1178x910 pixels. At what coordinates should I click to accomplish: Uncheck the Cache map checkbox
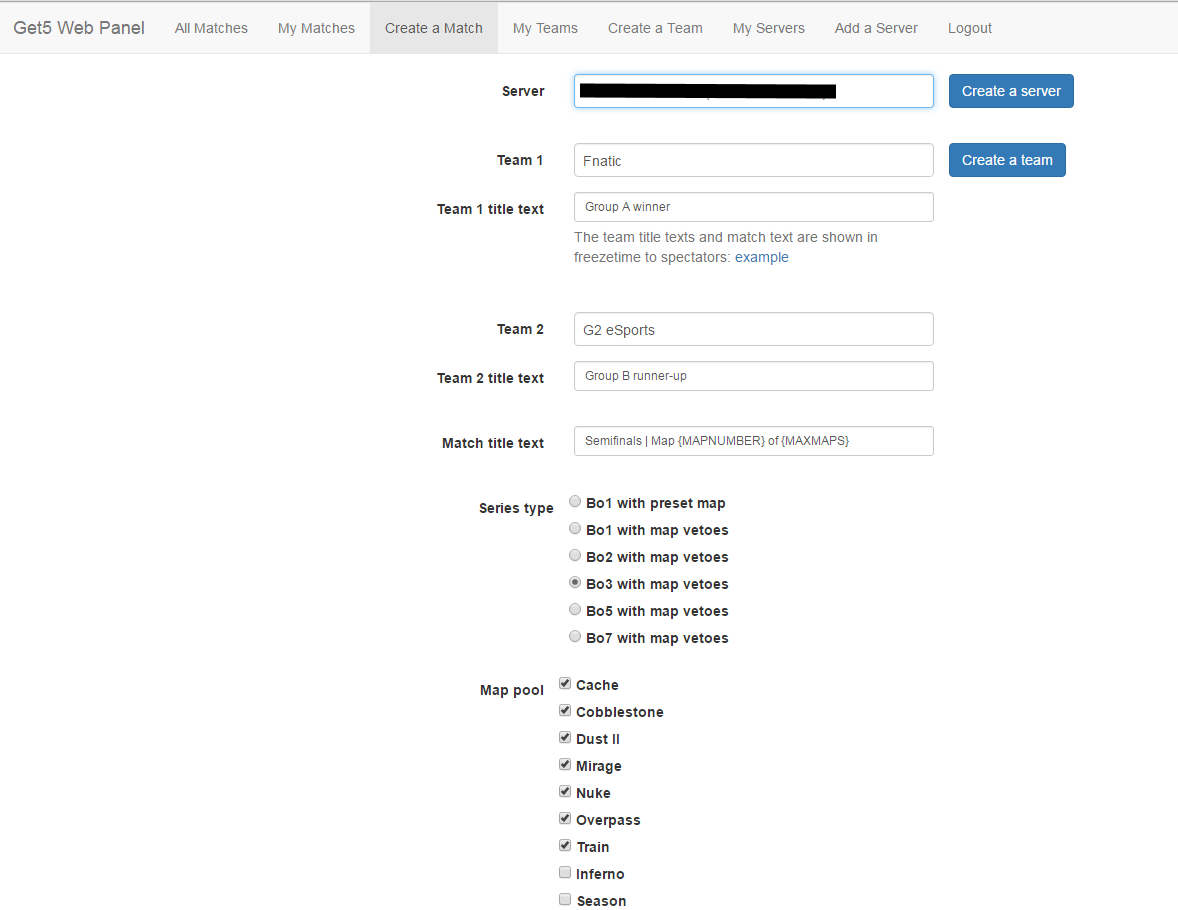[x=565, y=684]
